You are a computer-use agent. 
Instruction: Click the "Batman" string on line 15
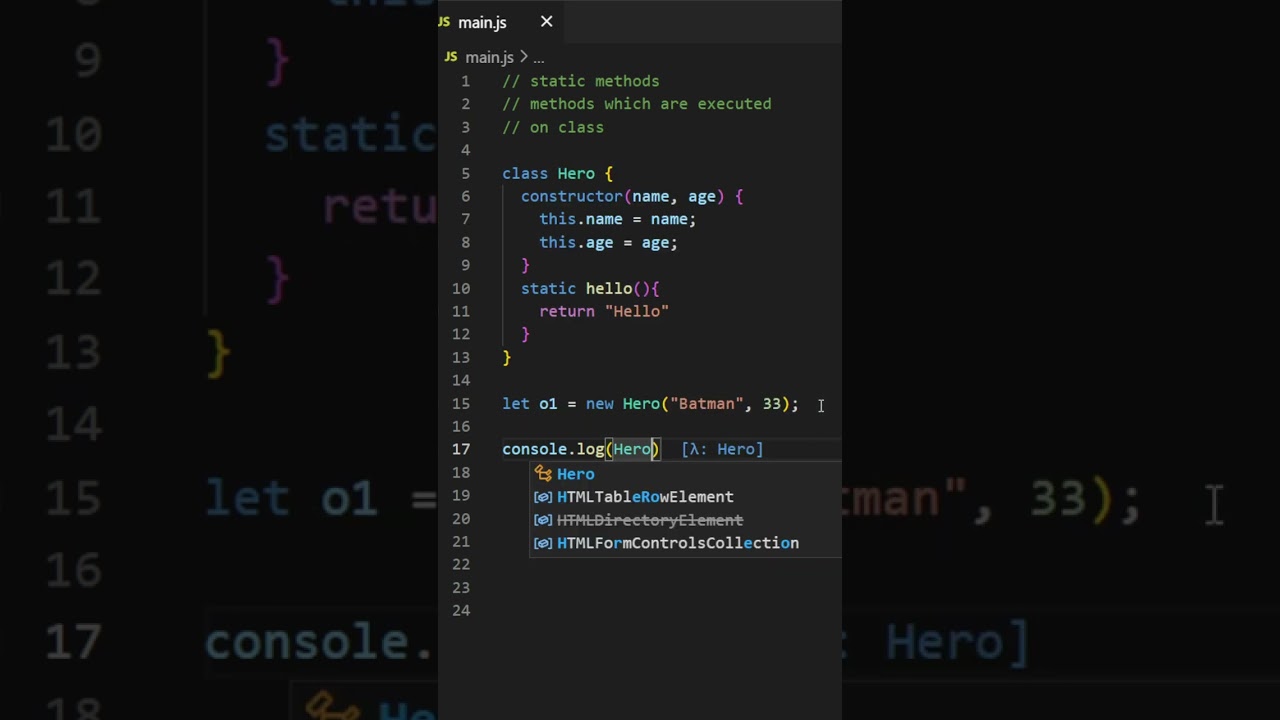point(707,404)
